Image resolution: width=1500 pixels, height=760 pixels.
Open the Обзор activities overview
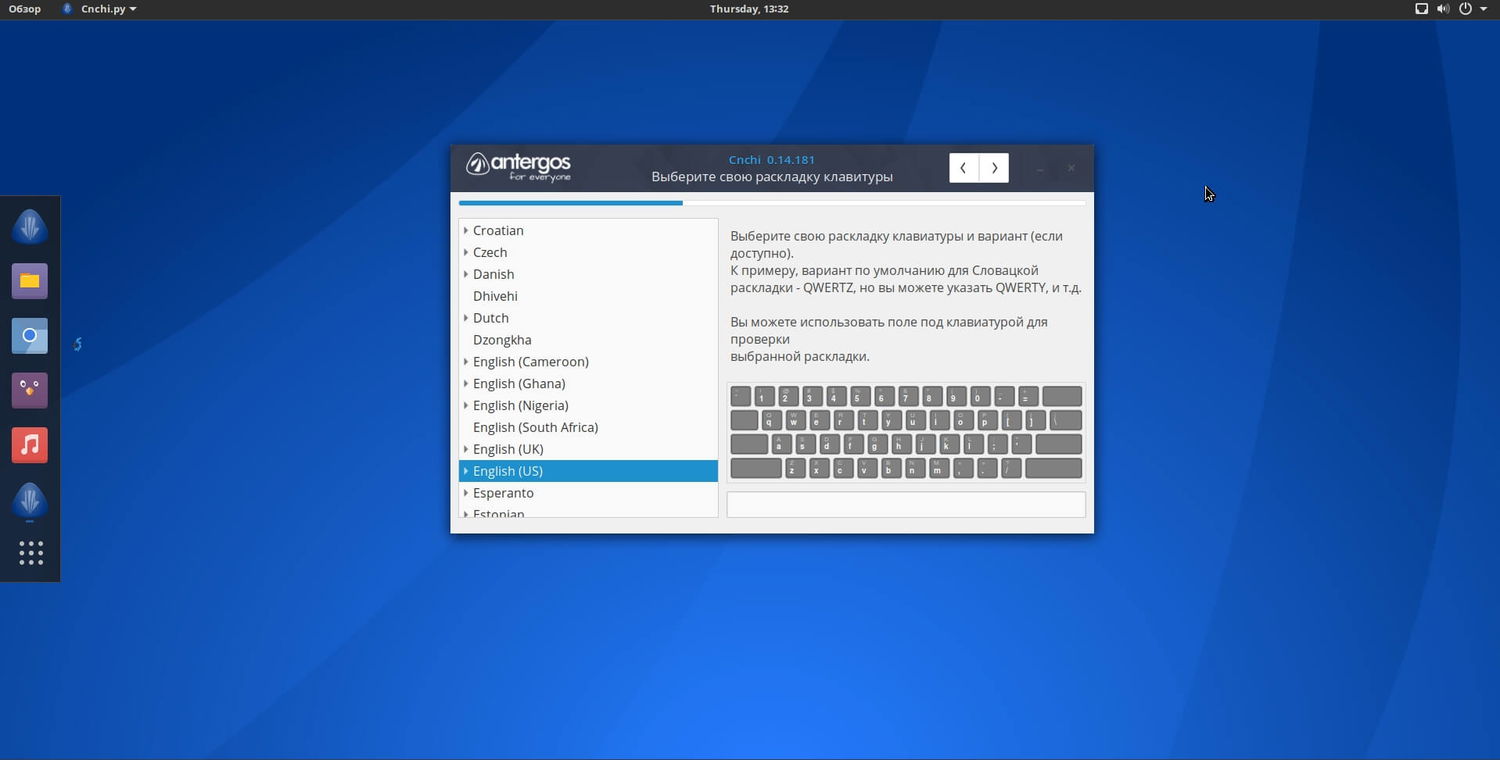(x=25, y=9)
